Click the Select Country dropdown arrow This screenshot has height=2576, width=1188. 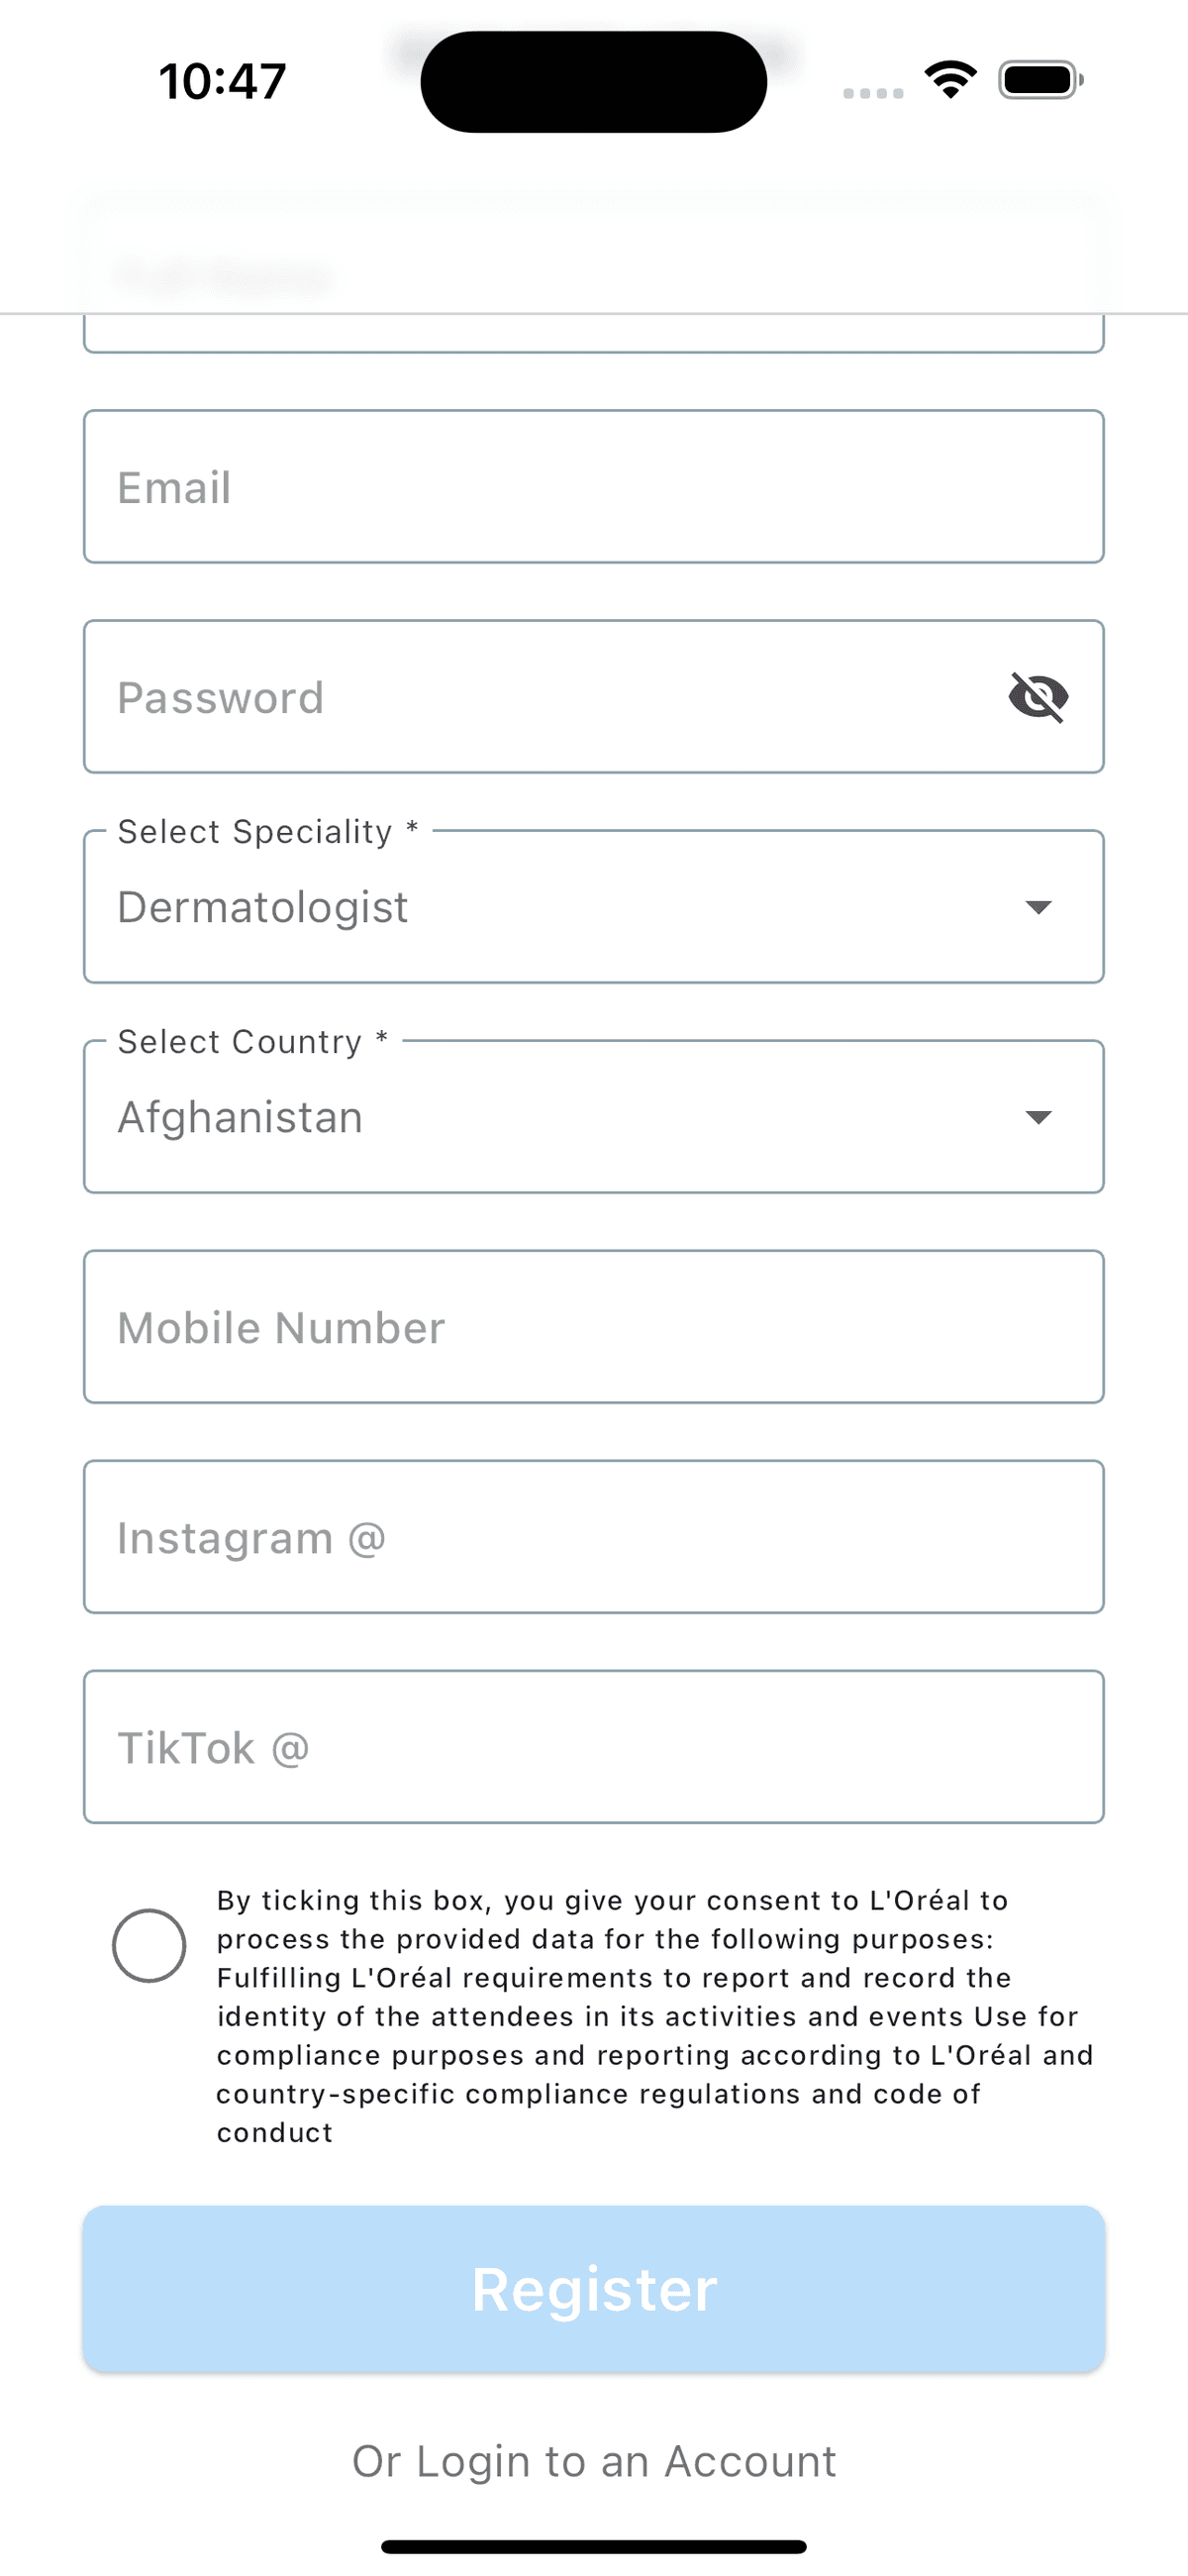point(1038,1117)
